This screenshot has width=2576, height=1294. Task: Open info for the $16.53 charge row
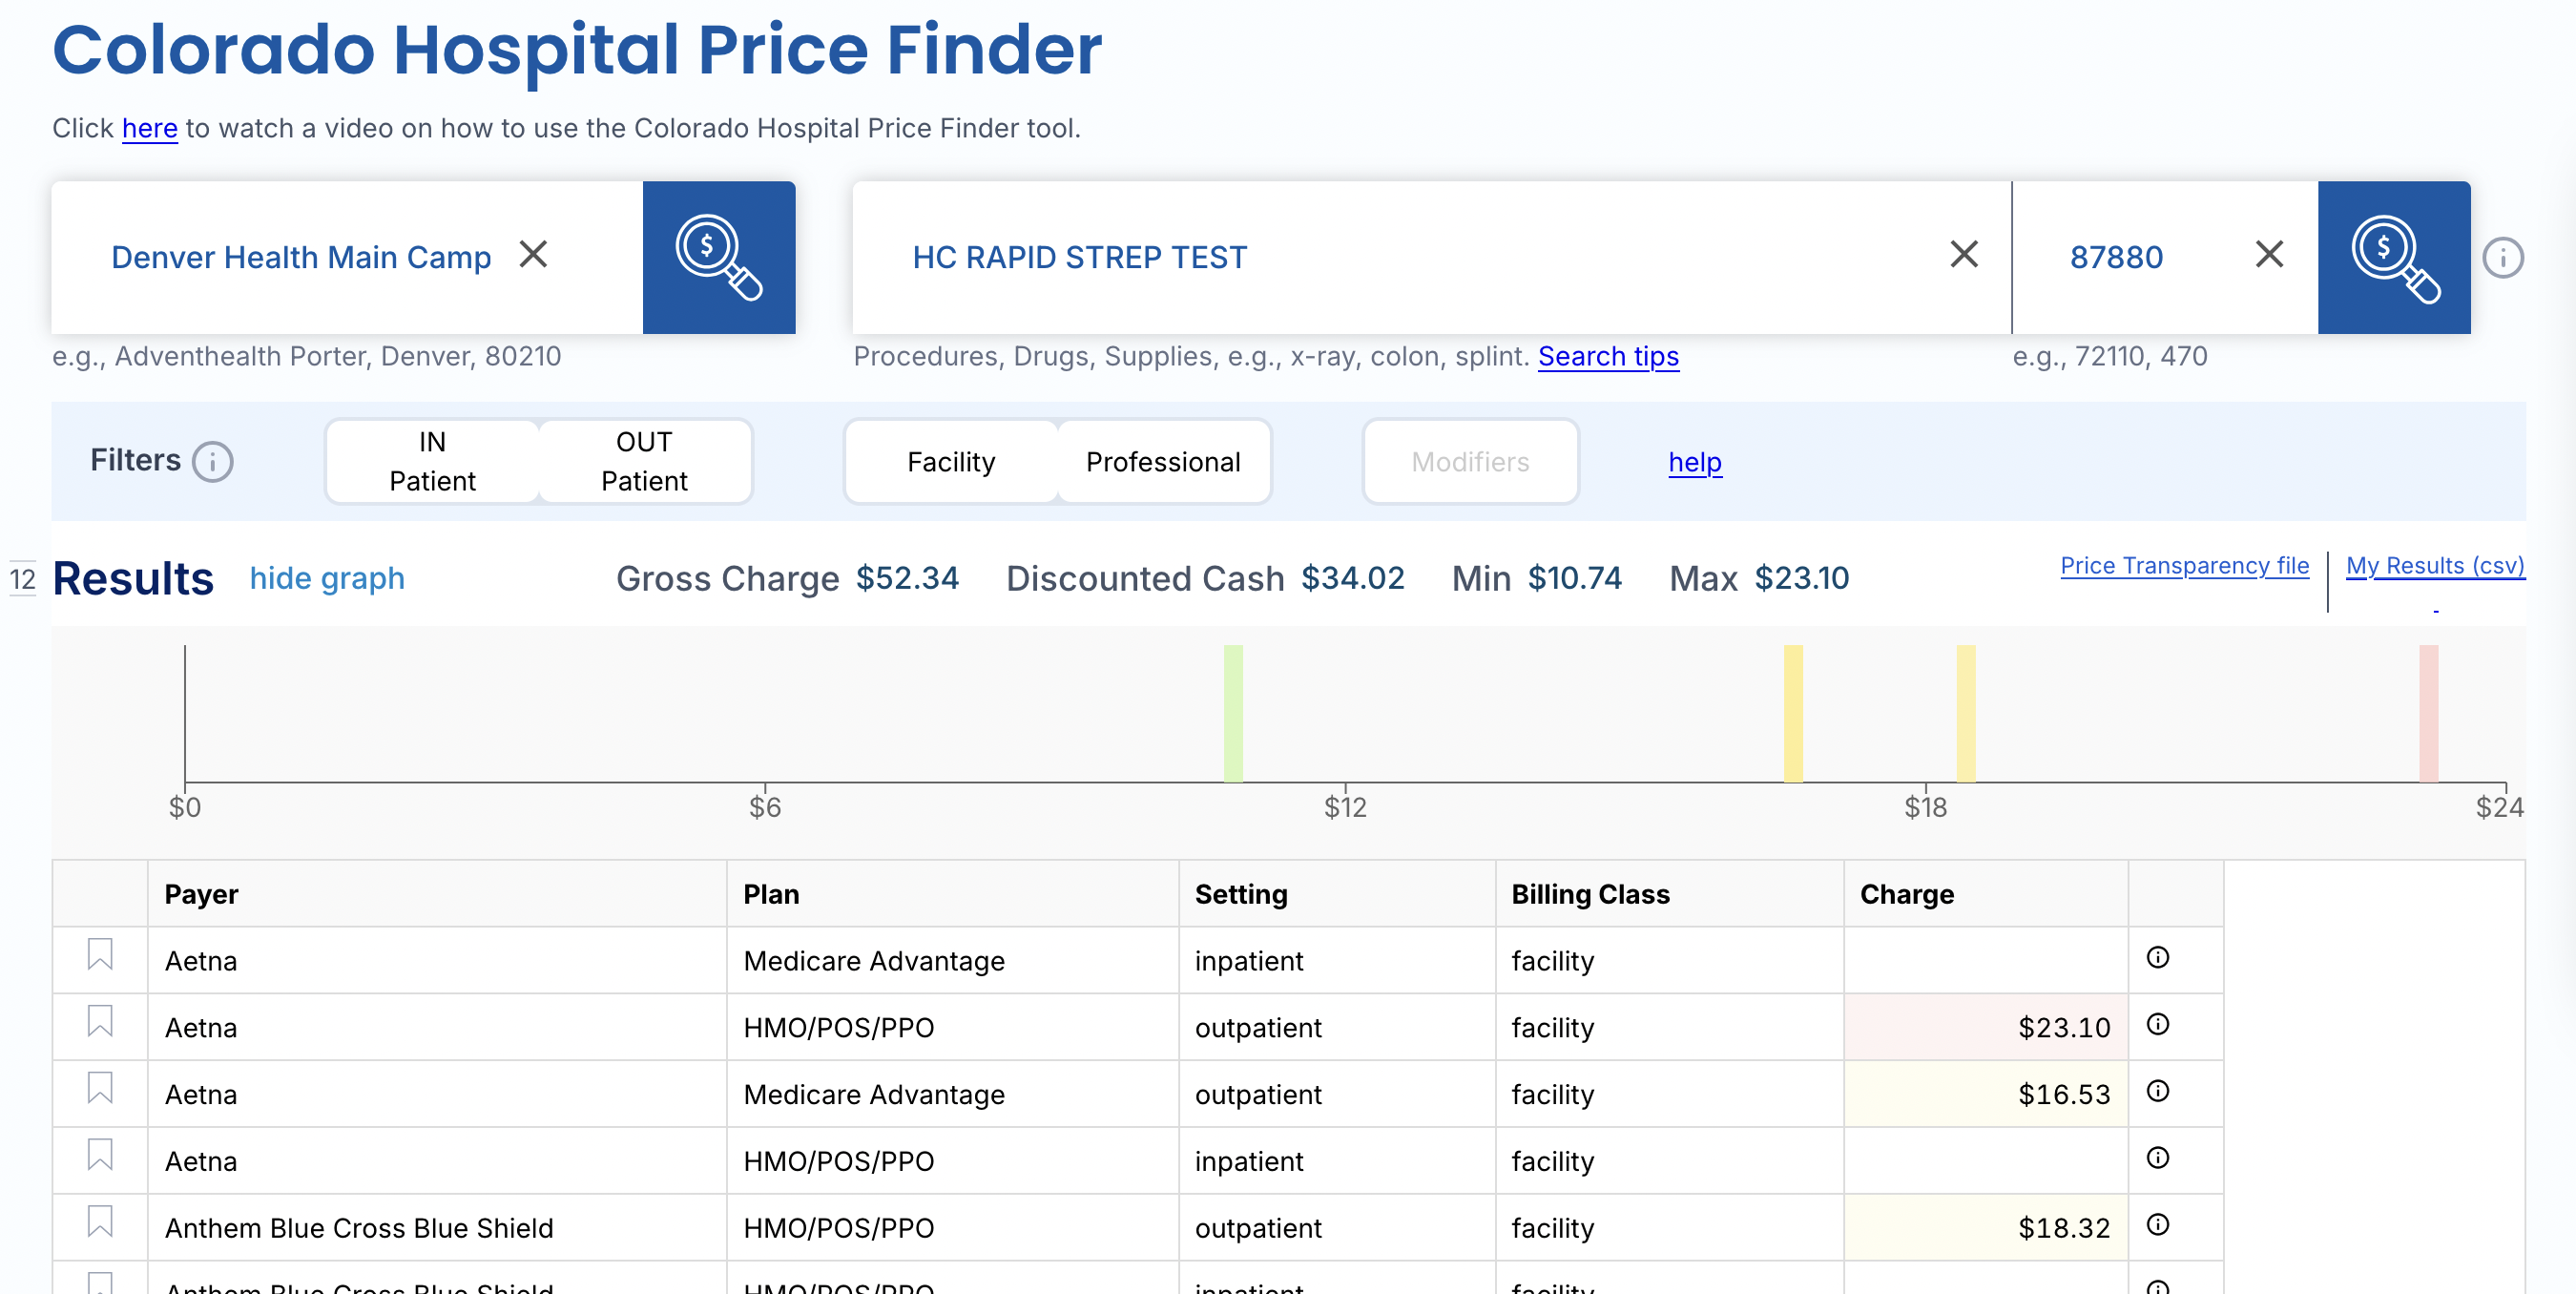[2157, 1091]
